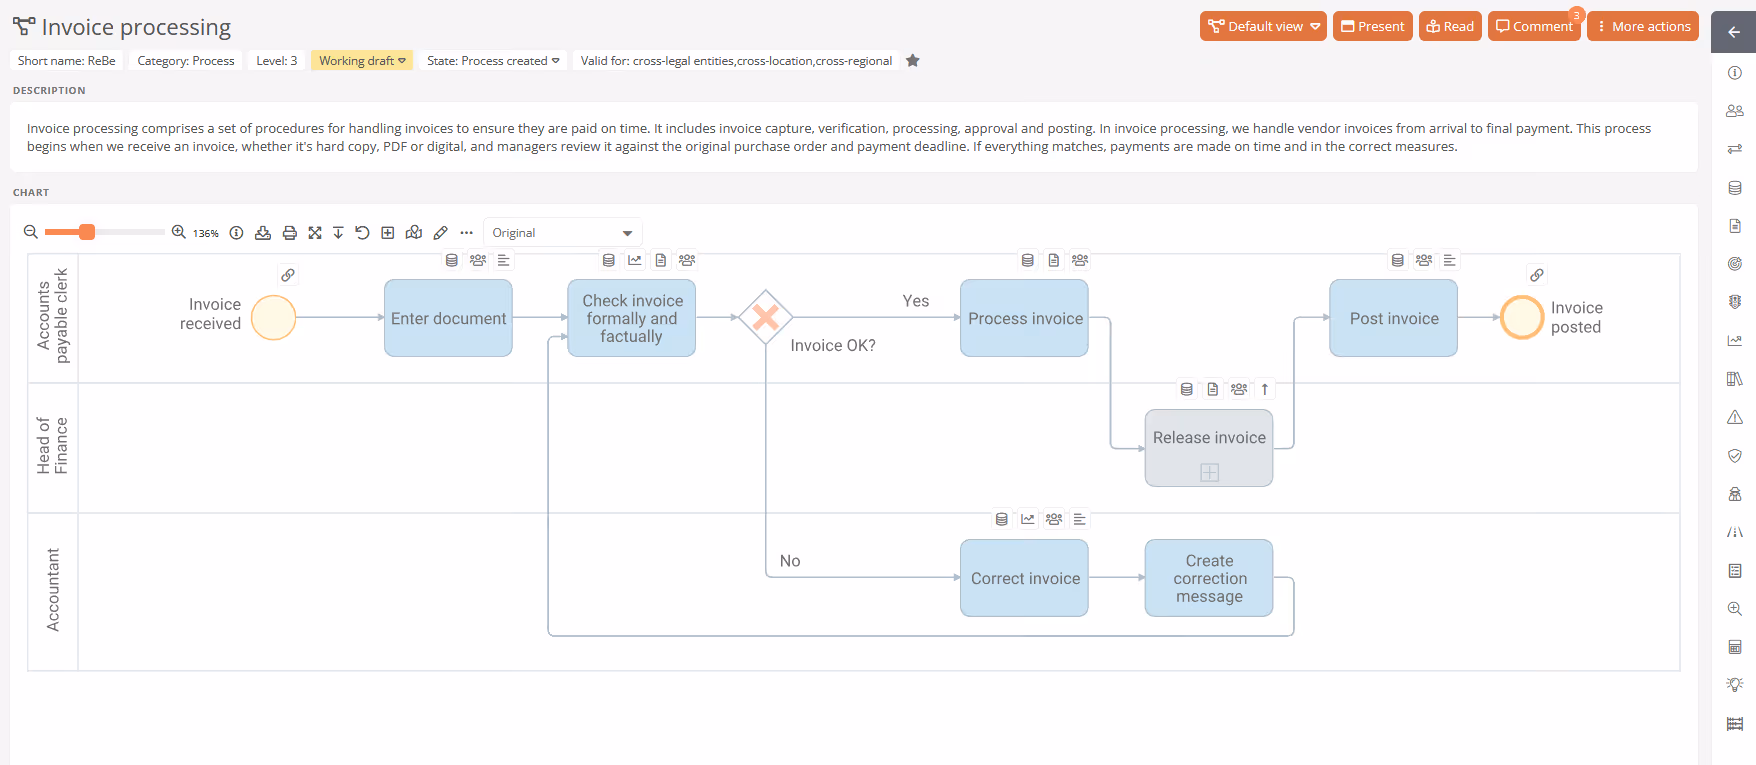1756x765 pixels.
Task: Open the documents panel in sidebar
Action: [x=1735, y=226]
